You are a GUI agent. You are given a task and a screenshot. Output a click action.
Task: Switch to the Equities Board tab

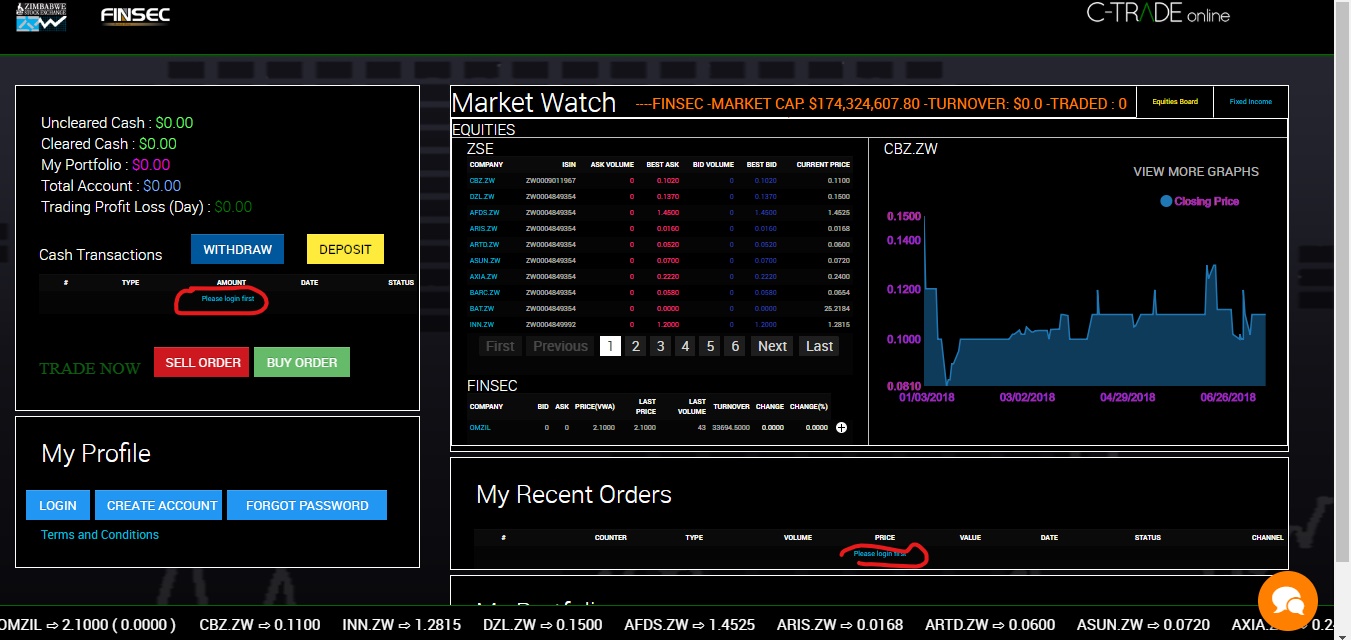[x=1174, y=102]
